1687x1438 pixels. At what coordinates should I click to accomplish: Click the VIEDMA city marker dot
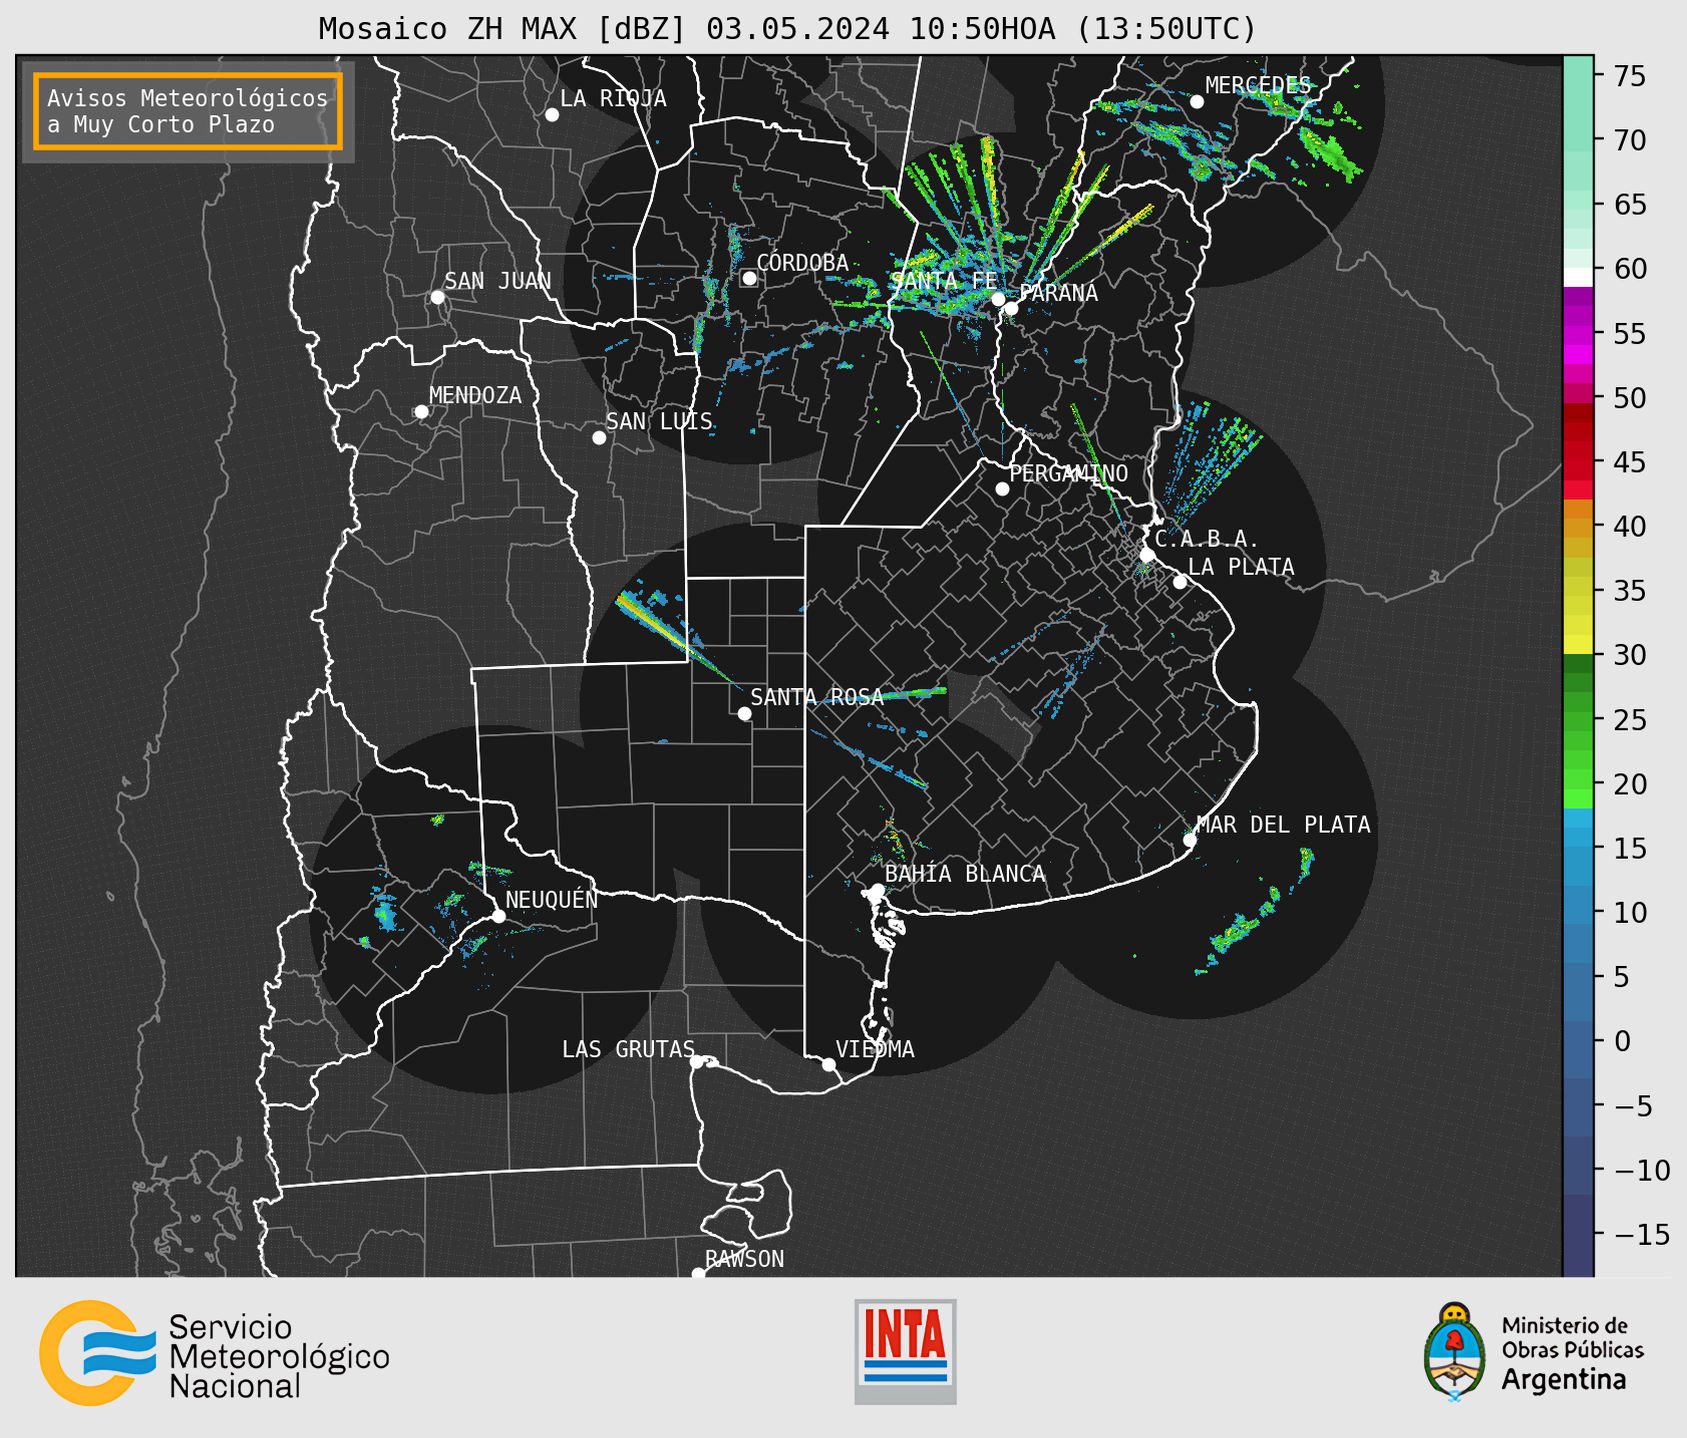pos(829,1065)
